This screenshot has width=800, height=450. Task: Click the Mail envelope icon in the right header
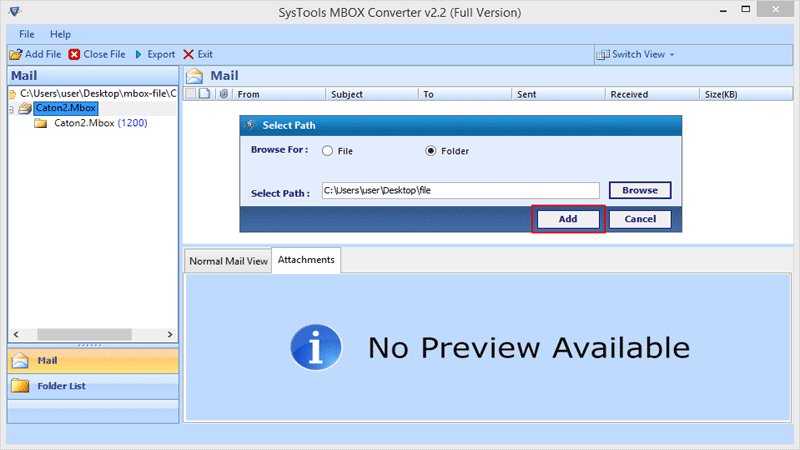pos(194,76)
